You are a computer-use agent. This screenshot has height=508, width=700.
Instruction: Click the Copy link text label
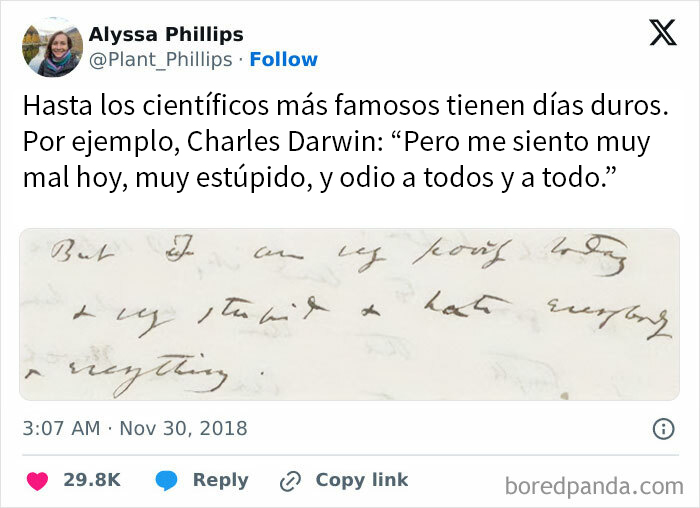362,481
